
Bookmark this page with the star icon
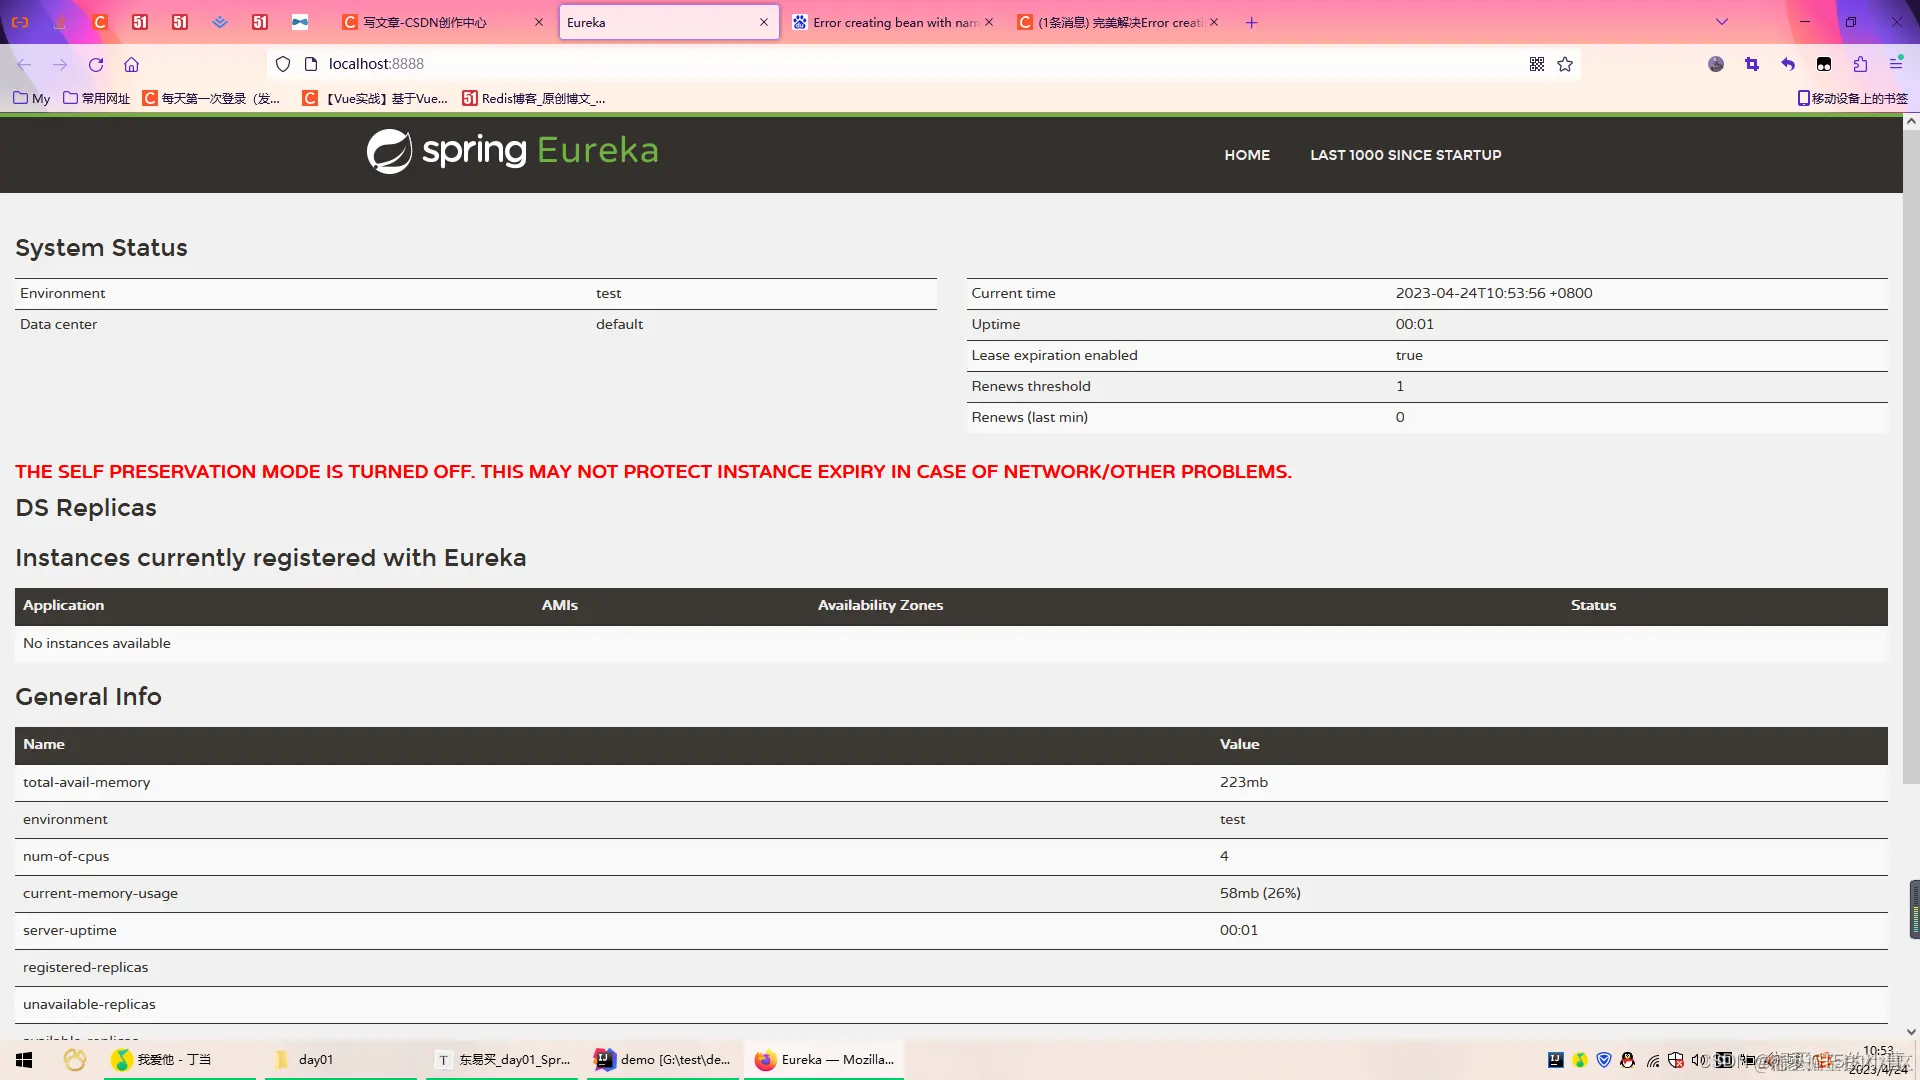click(1565, 64)
